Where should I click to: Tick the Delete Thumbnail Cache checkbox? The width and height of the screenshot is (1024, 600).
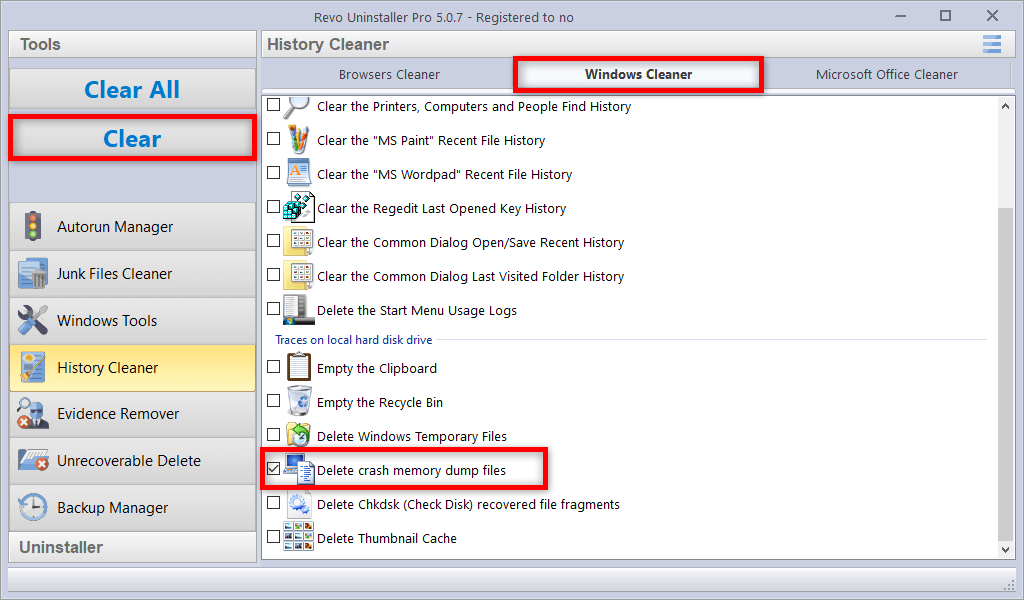(x=274, y=536)
